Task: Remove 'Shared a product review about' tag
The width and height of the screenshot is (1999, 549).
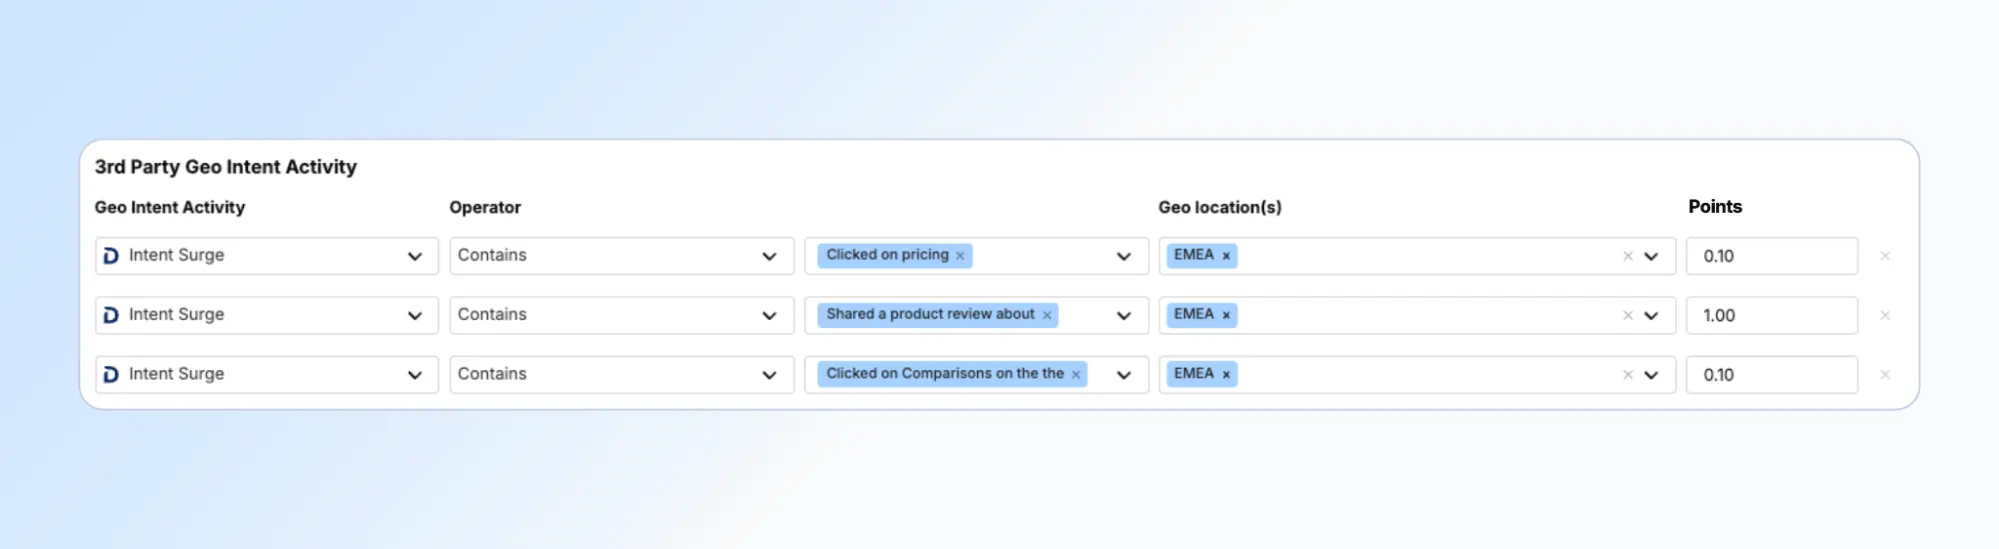Action: (x=1047, y=315)
